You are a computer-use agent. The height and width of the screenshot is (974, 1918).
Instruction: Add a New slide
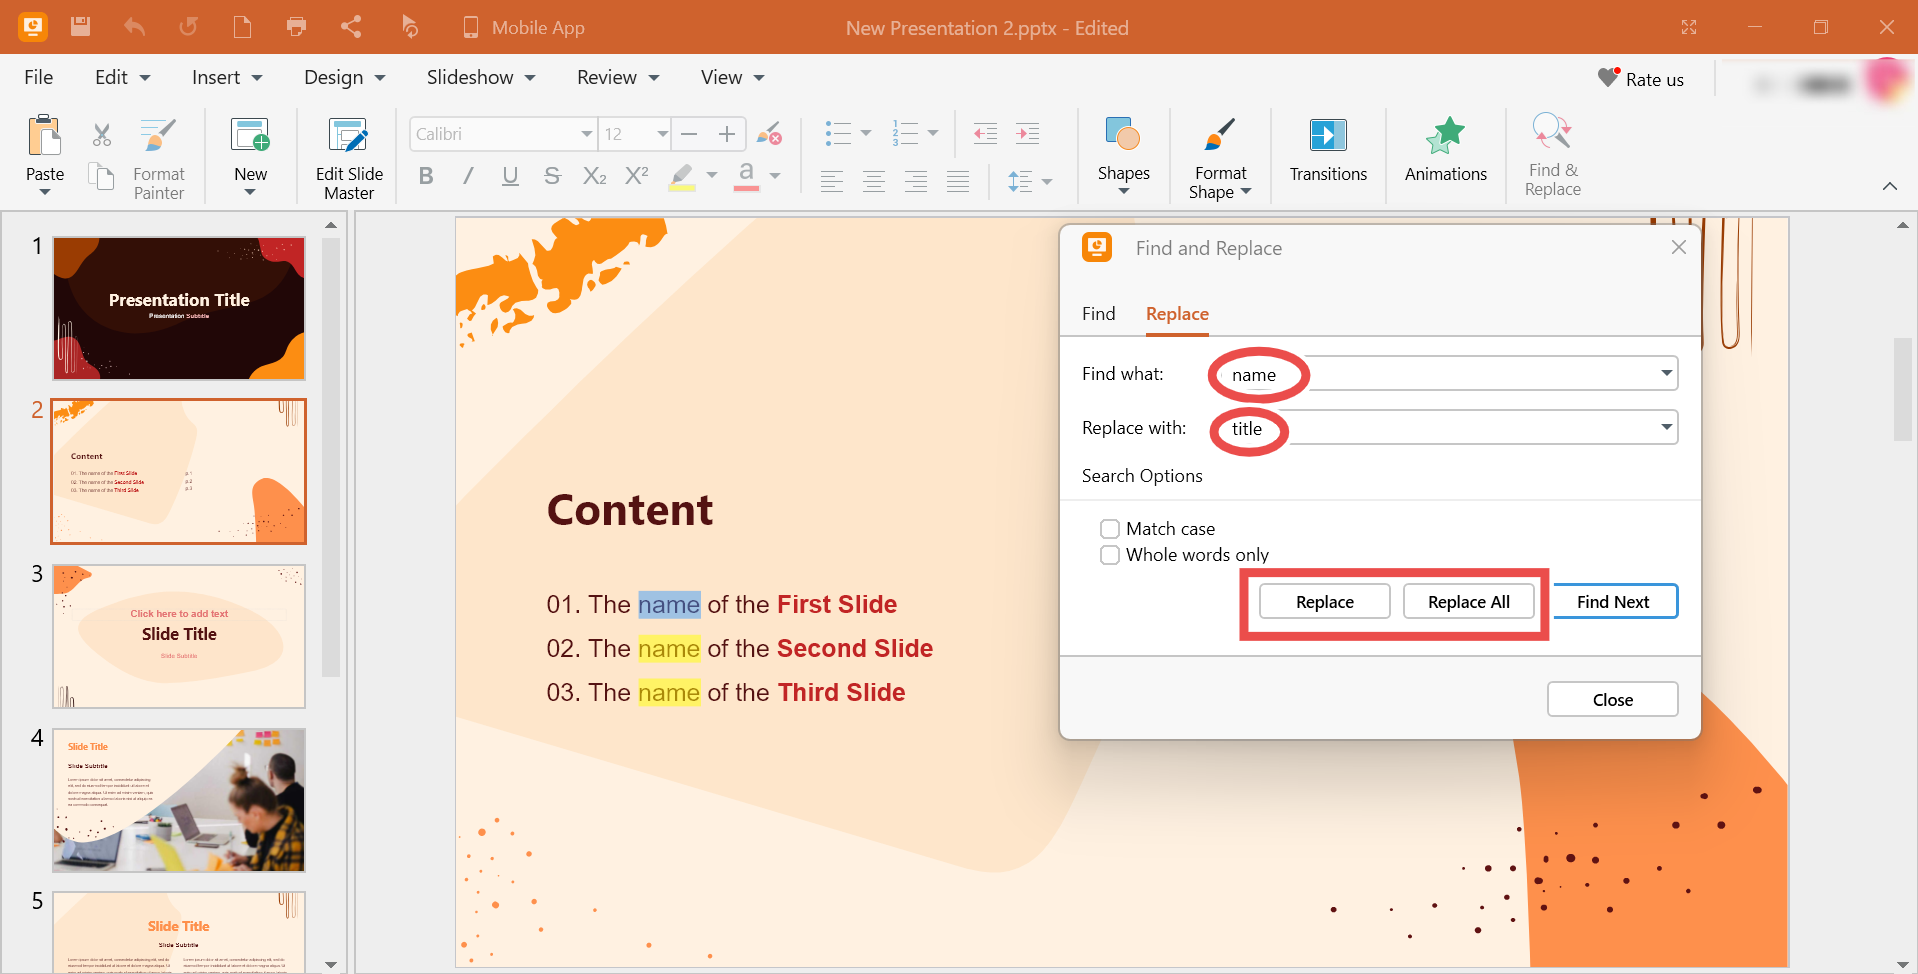coord(250,154)
